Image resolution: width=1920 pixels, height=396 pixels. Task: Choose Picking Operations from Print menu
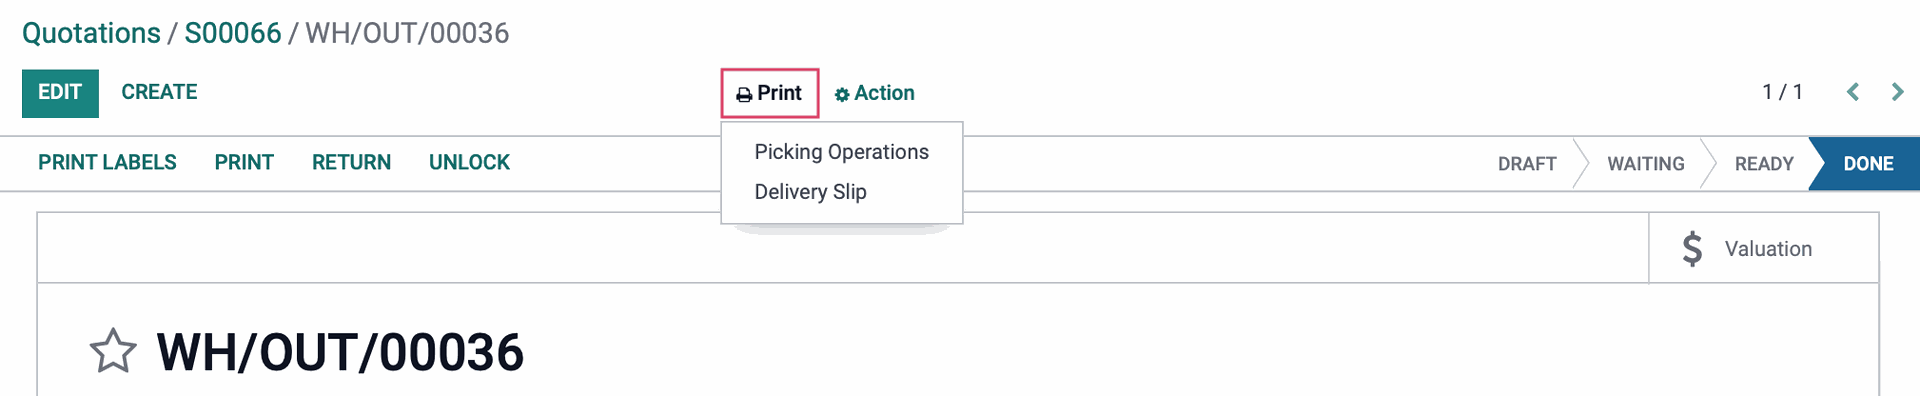coord(841,152)
